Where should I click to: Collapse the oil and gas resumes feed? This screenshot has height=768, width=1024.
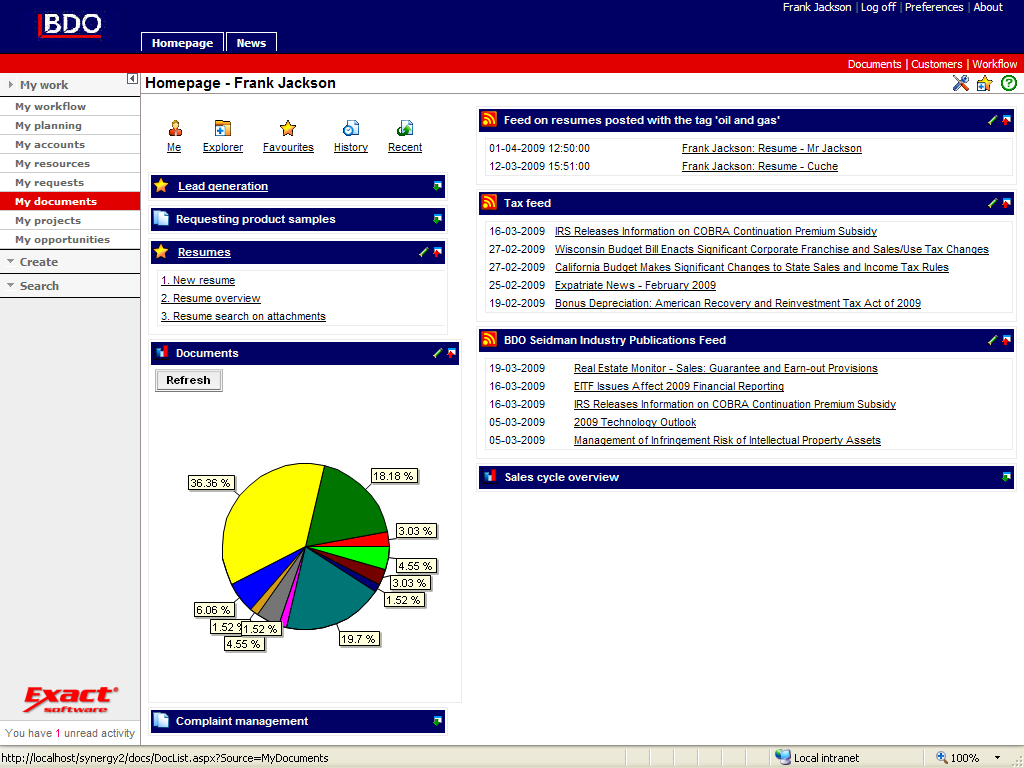pos(1006,120)
